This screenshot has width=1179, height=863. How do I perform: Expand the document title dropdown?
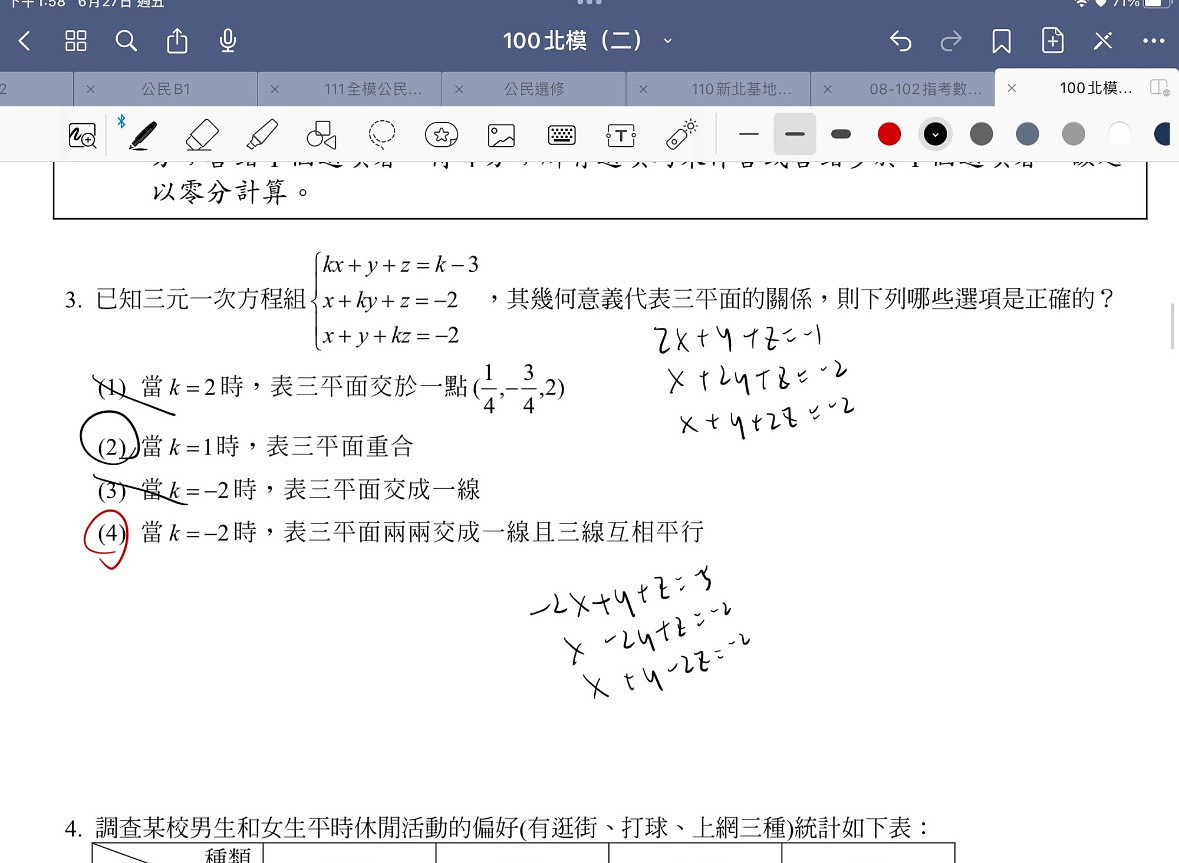click(x=667, y=41)
